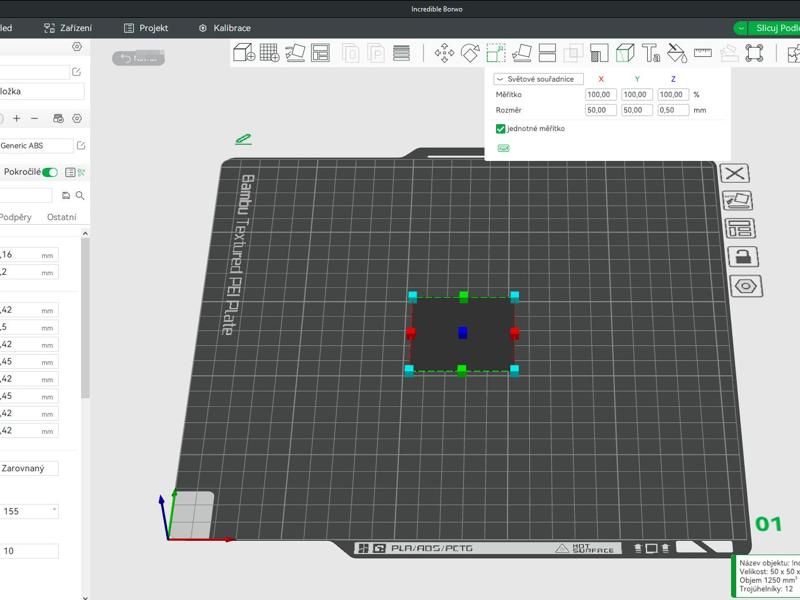Click the input field showing 10
800x600 pixels.
coord(29,551)
